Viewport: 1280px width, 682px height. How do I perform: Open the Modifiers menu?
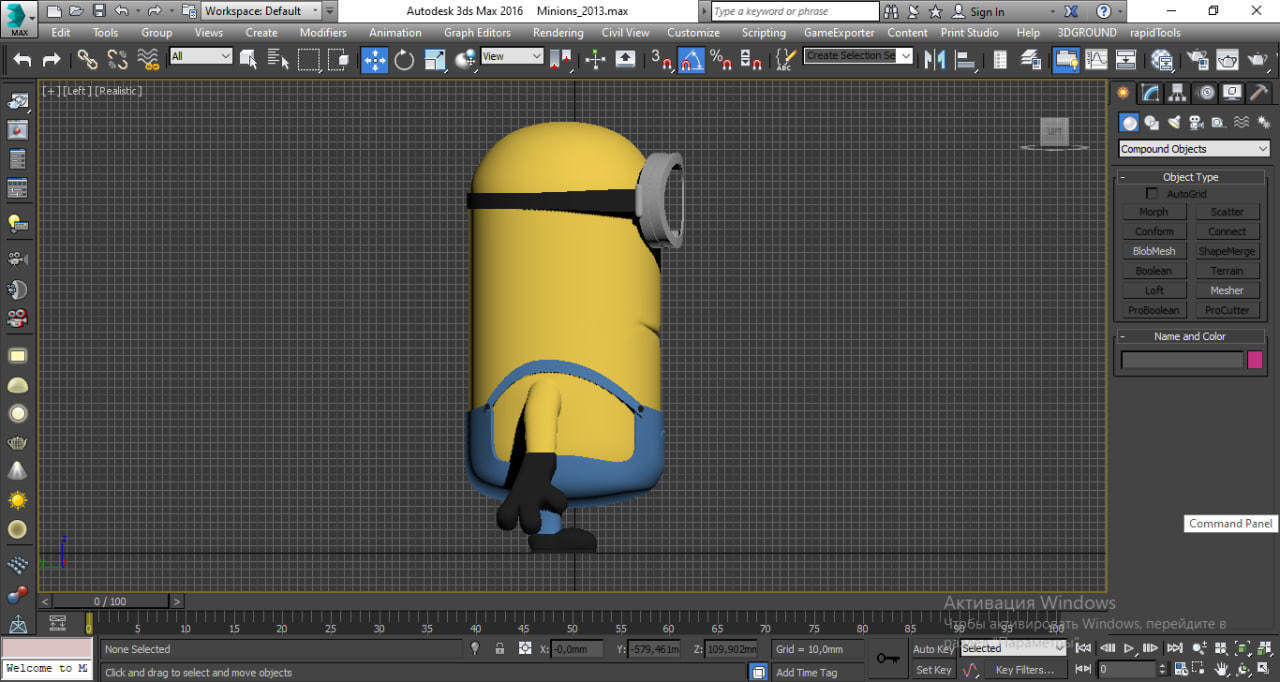(x=323, y=33)
